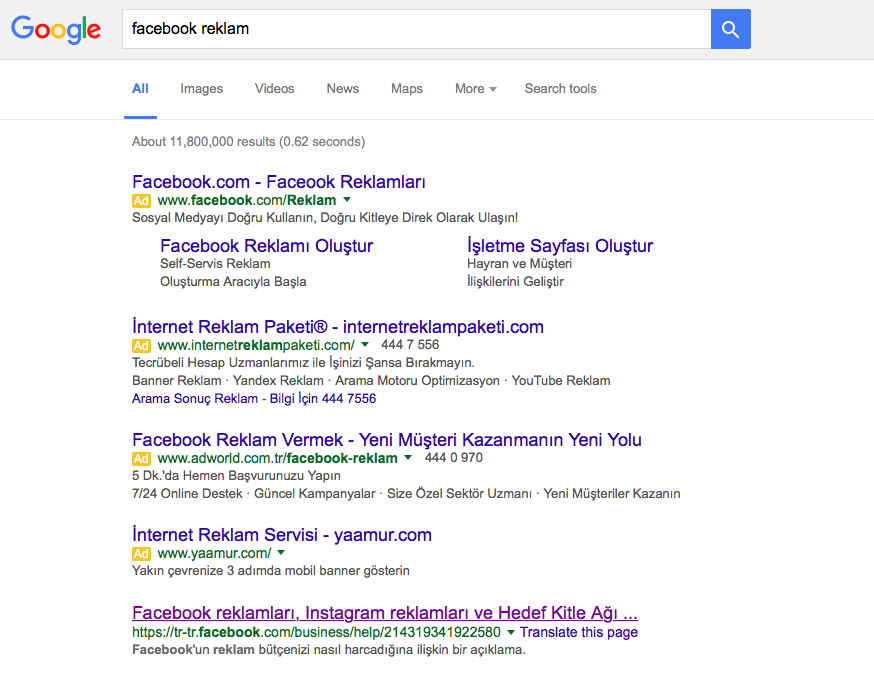Click the Google logo
The width and height of the screenshot is (874, 676).
56,30
